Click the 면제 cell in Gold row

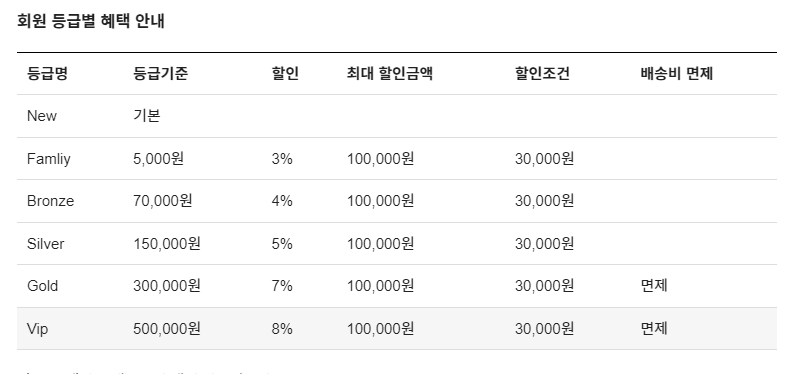coord(654,286)
